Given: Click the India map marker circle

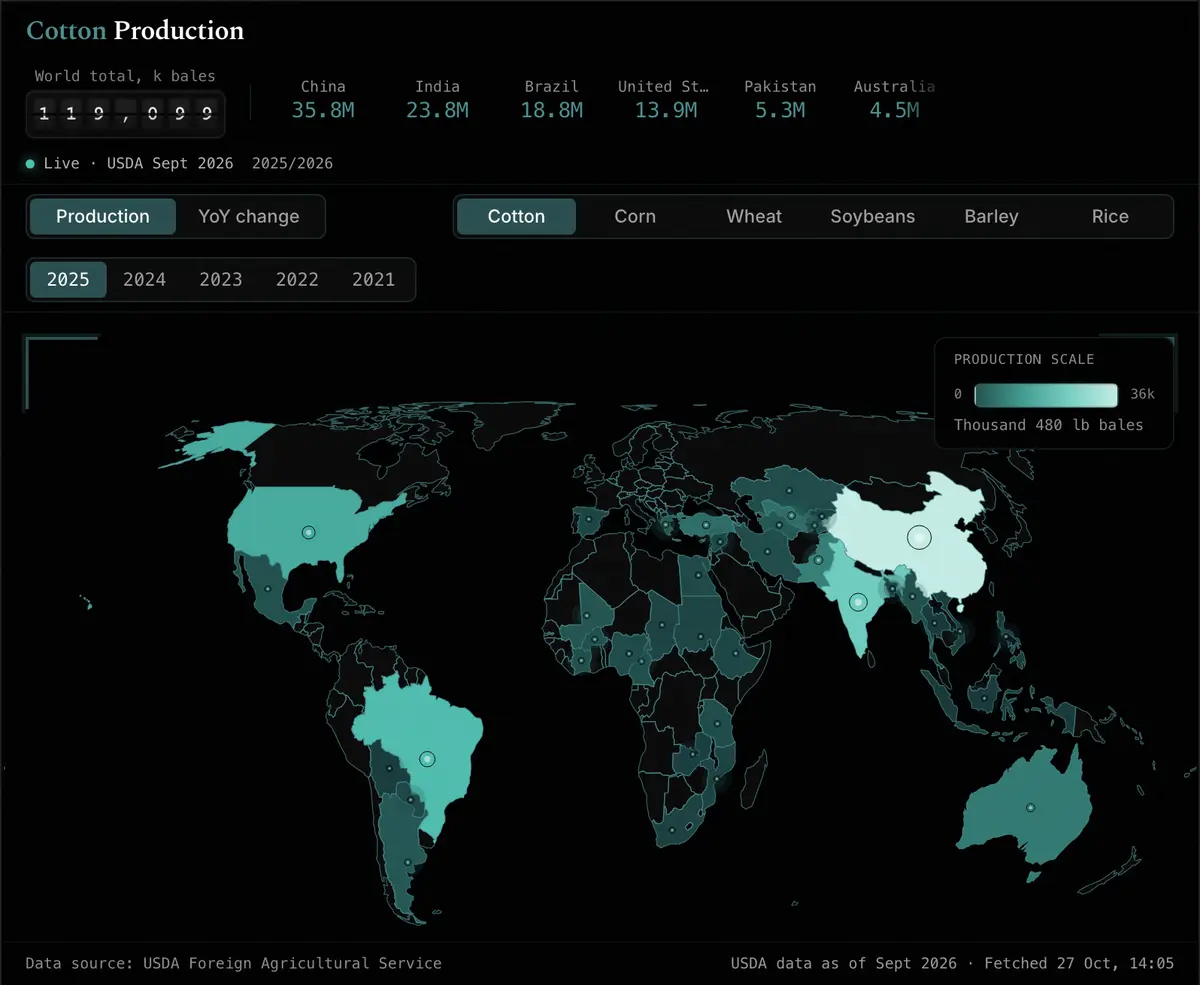Looking at the screenshot, I should click(857, 602).
